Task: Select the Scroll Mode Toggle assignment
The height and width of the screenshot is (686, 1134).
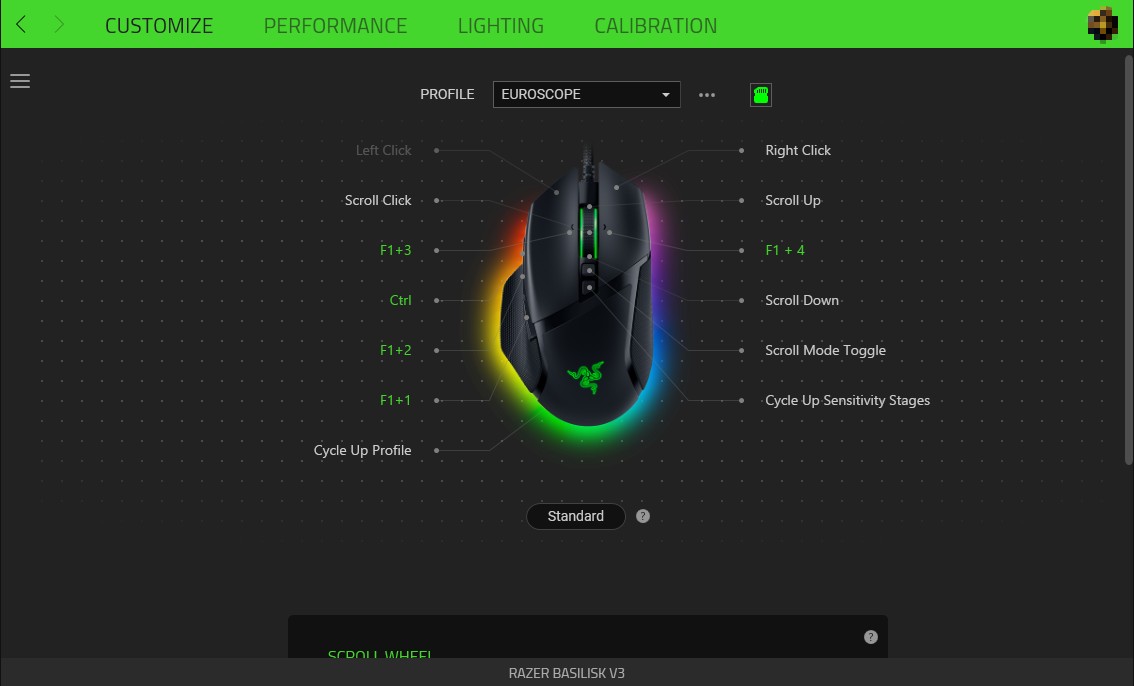Action: 825,351
